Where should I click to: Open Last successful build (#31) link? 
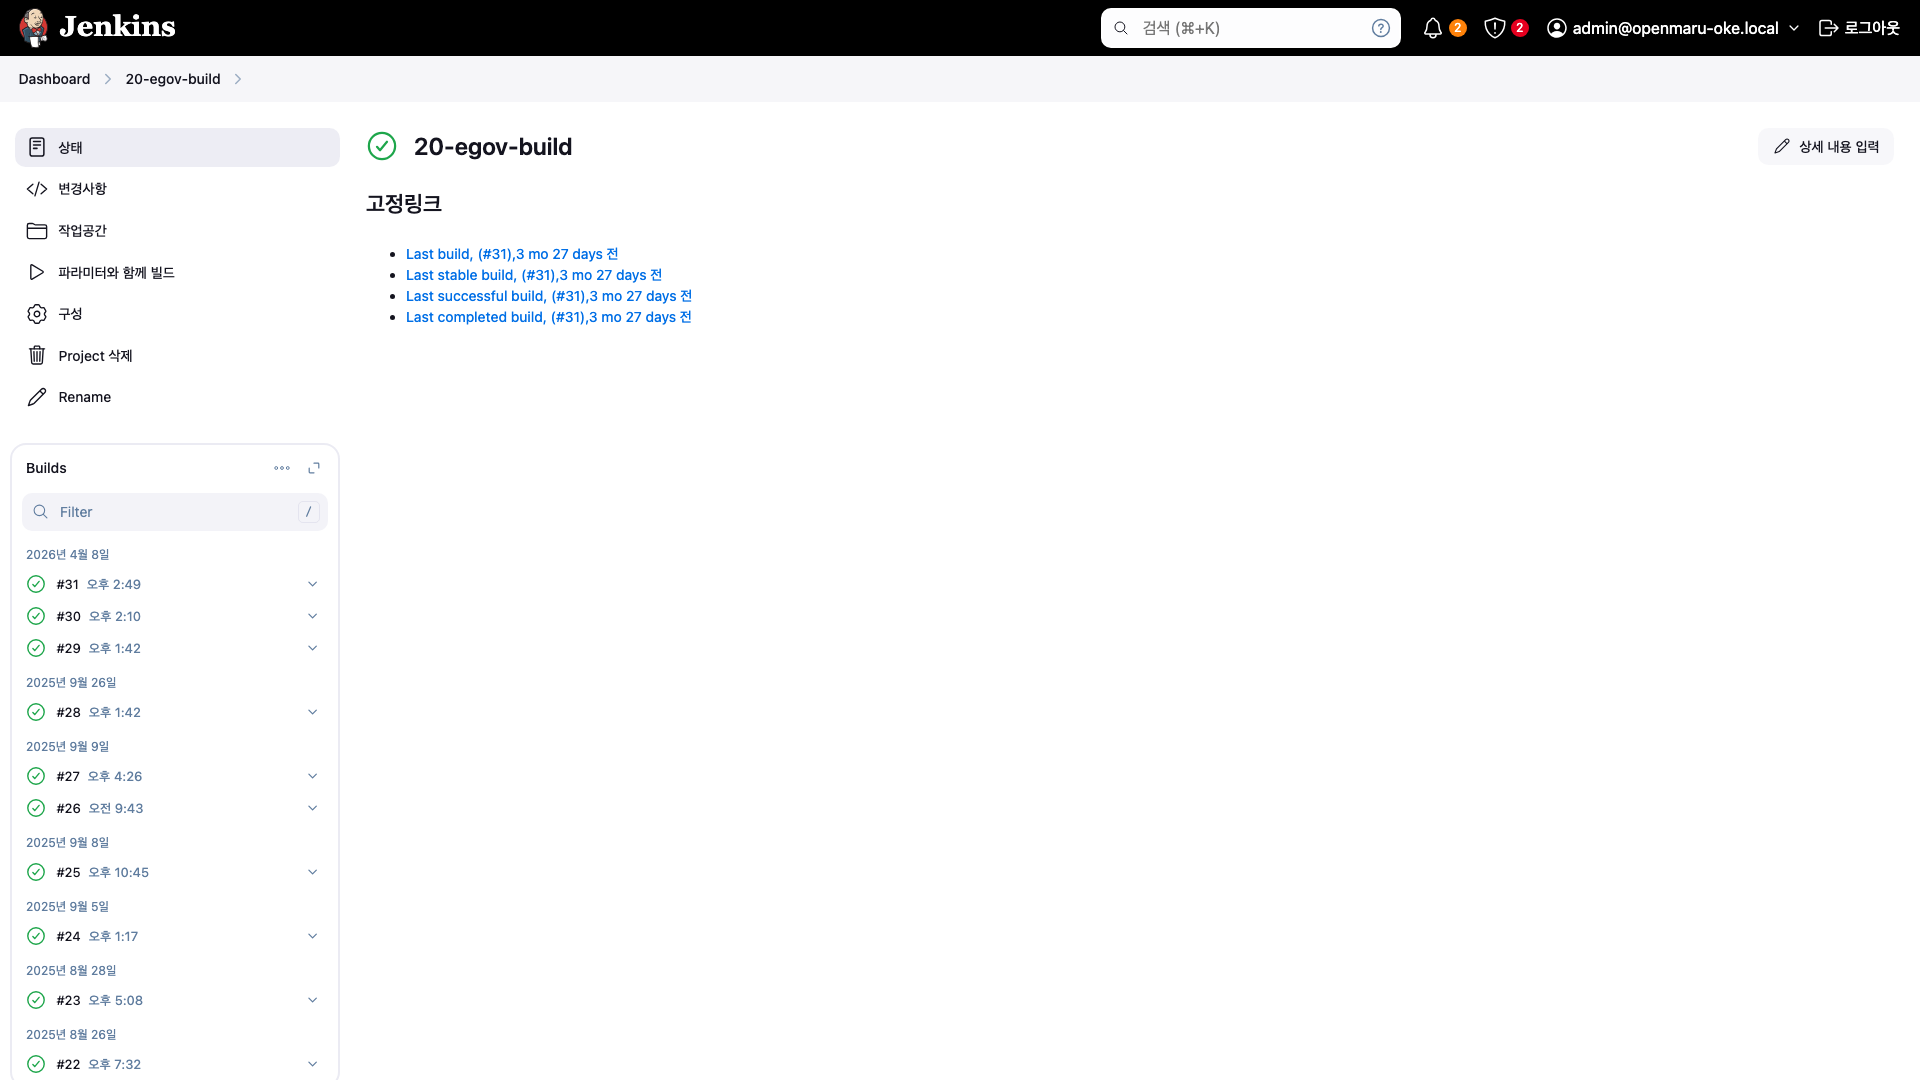click(x=549, y=296)
